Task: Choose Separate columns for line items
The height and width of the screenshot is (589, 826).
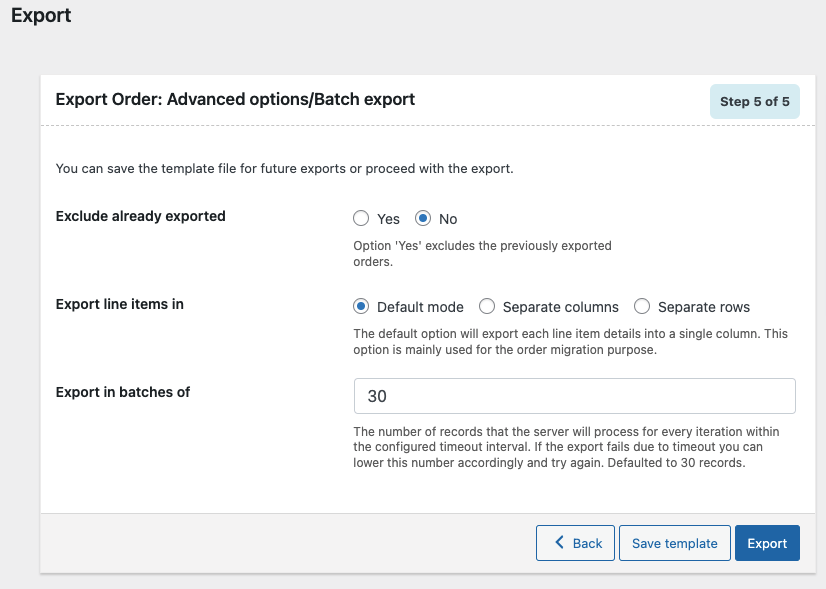Action: [487, 307]
